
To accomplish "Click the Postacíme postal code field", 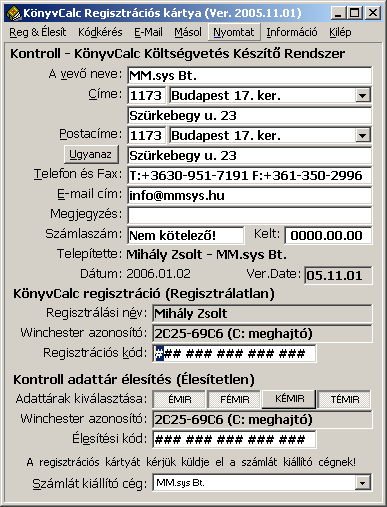I will [x=147, y=136].
